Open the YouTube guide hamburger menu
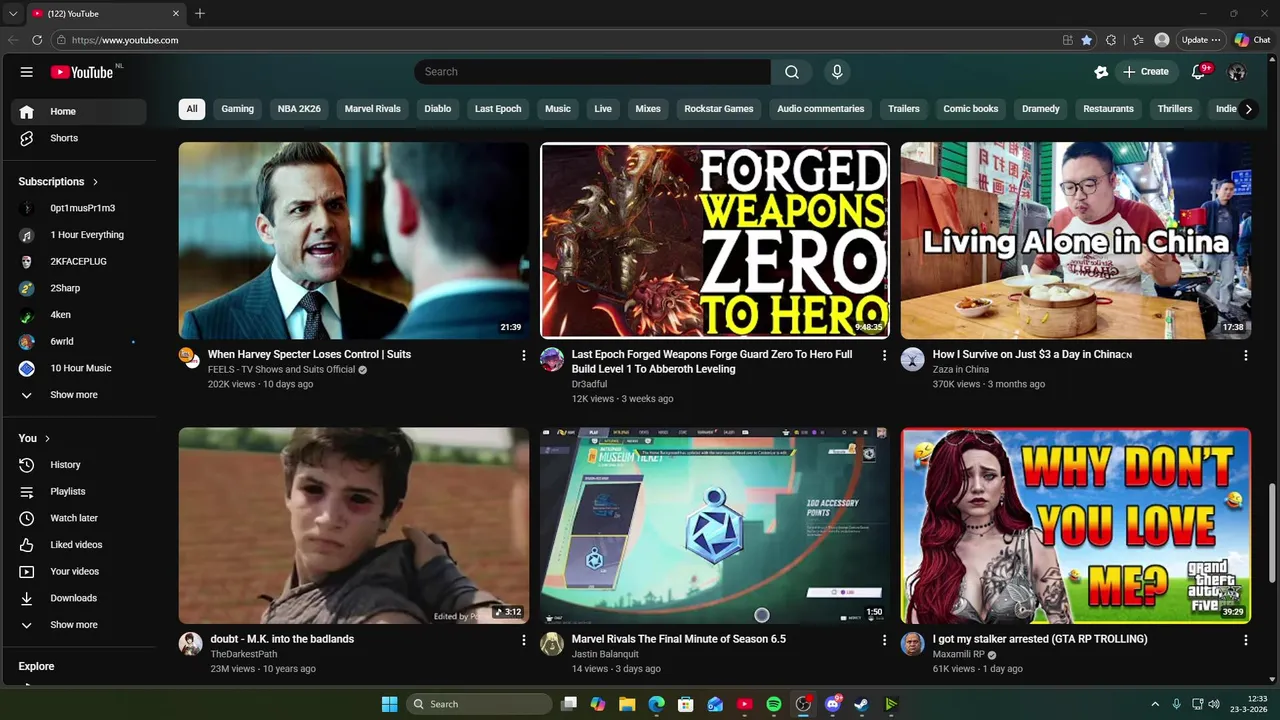The width and height of the screenshot is (1280, 720). 27,72
